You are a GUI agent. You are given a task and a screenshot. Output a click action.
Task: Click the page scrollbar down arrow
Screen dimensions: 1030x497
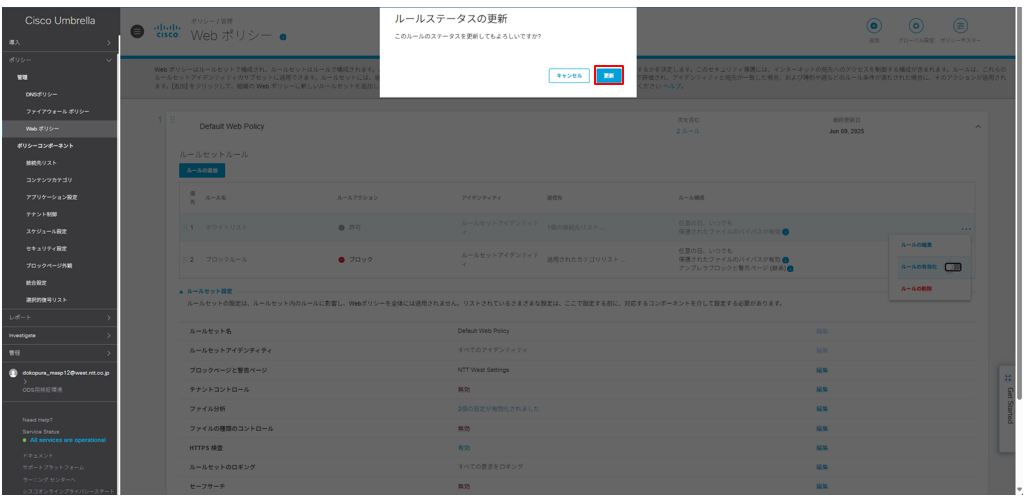pyautogui.click(x=1019, y=490)
